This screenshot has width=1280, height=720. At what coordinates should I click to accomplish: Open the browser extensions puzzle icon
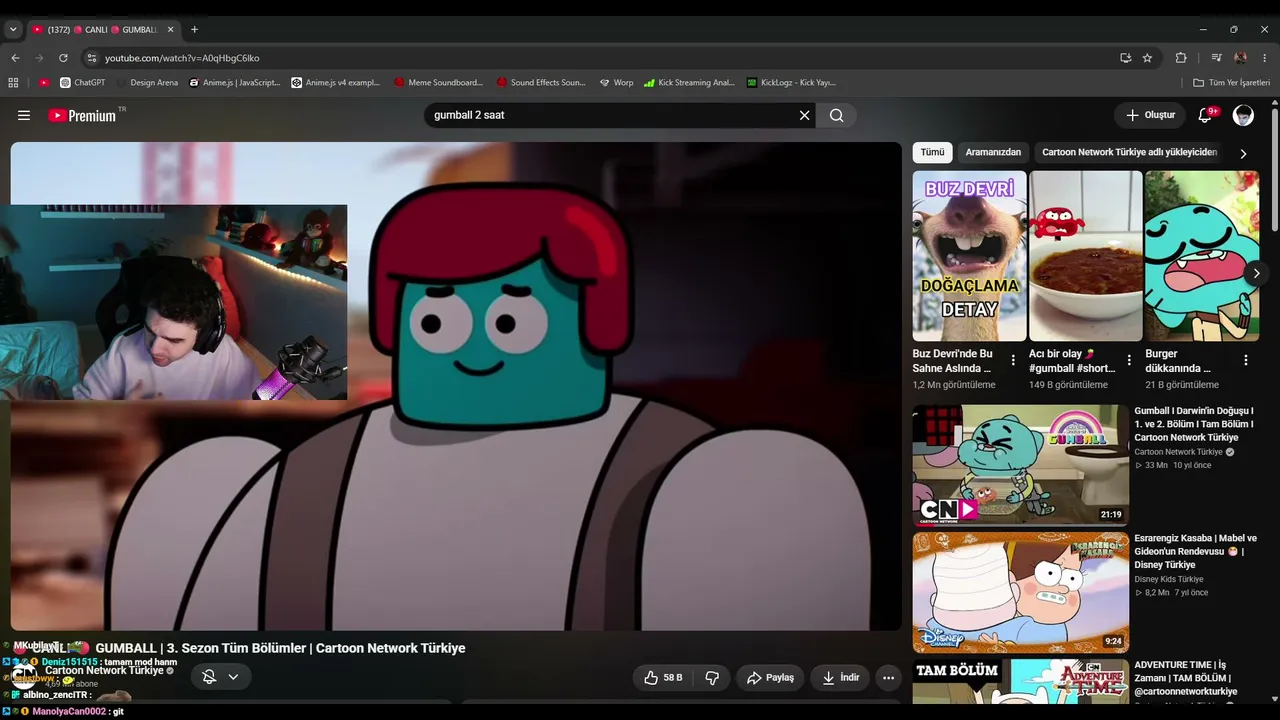[x=1181, y=58]
